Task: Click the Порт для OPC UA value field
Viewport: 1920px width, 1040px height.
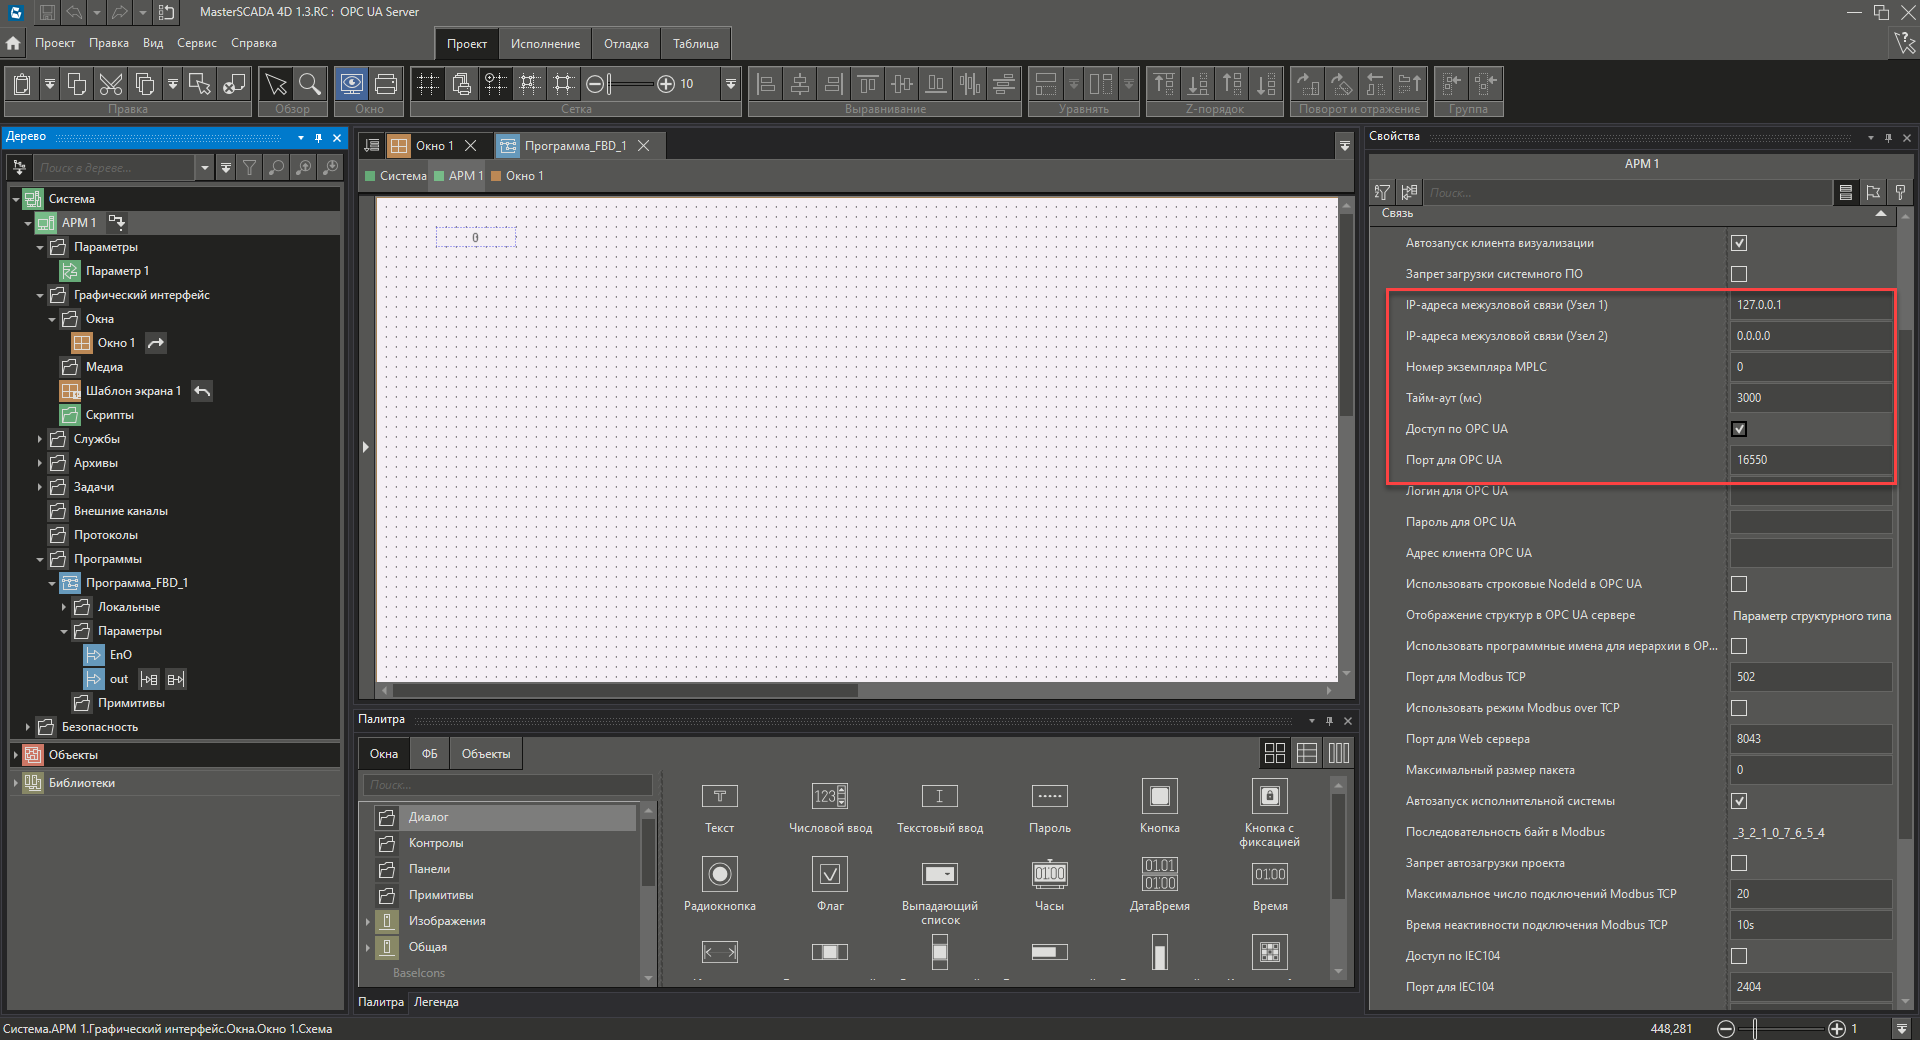Action: pos(1810,460)
